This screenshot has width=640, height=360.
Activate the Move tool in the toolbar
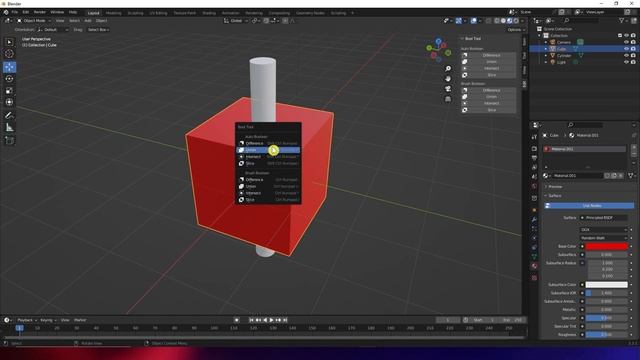coord(9,67)
